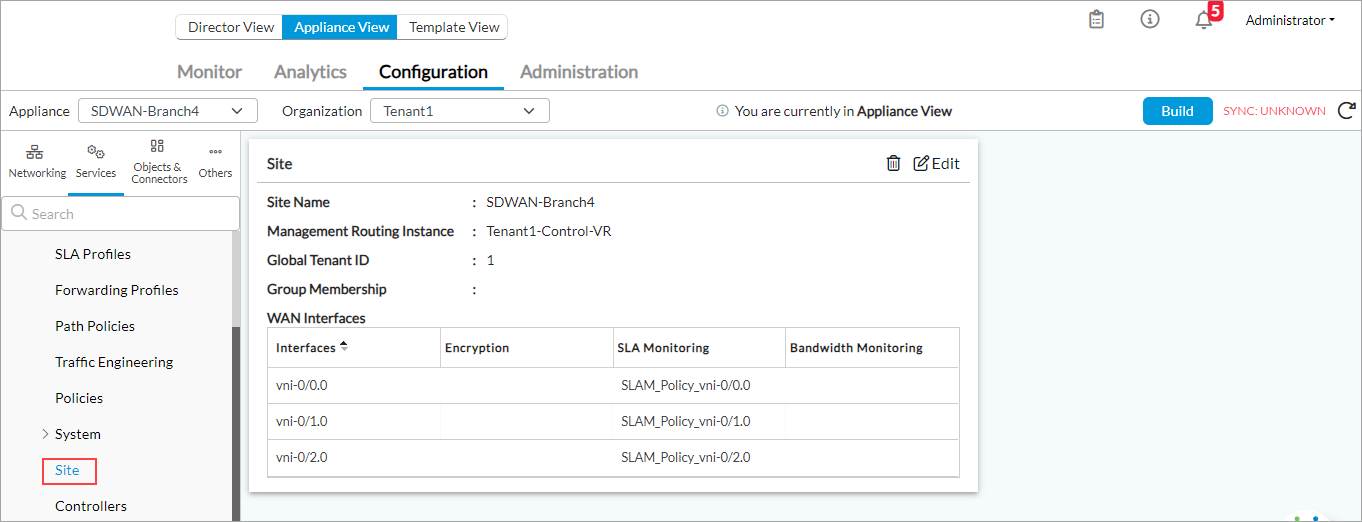Click Edit in the Site panel
Viewport: 1362px width, 522px height.
(936, 164)
